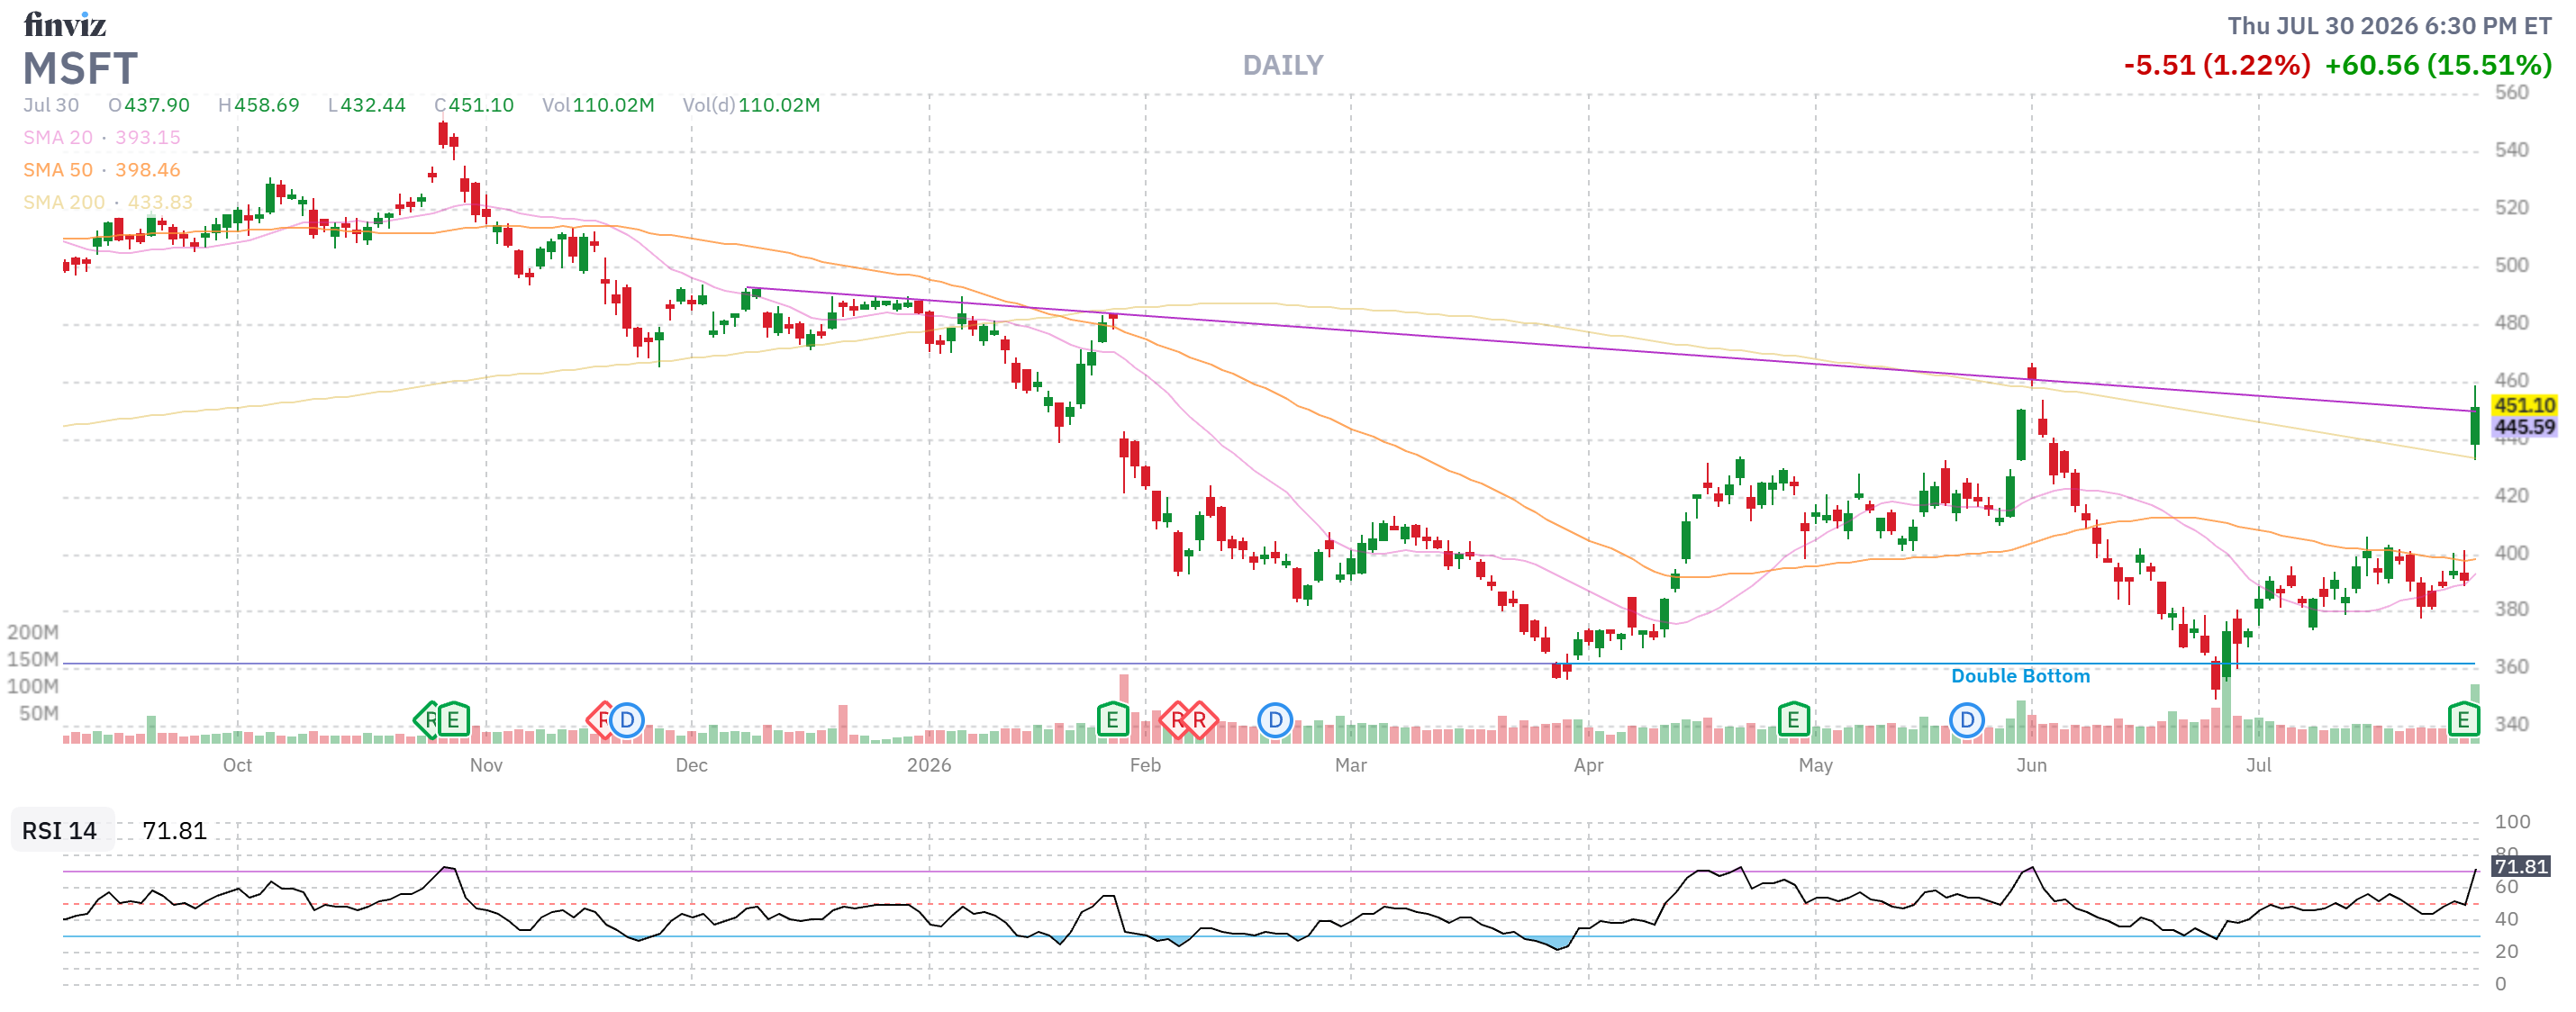Click the MSFT ticker symbol
Image resolution: width=2576 pixels, height=1012 pixels.
(x=80, y=68)
